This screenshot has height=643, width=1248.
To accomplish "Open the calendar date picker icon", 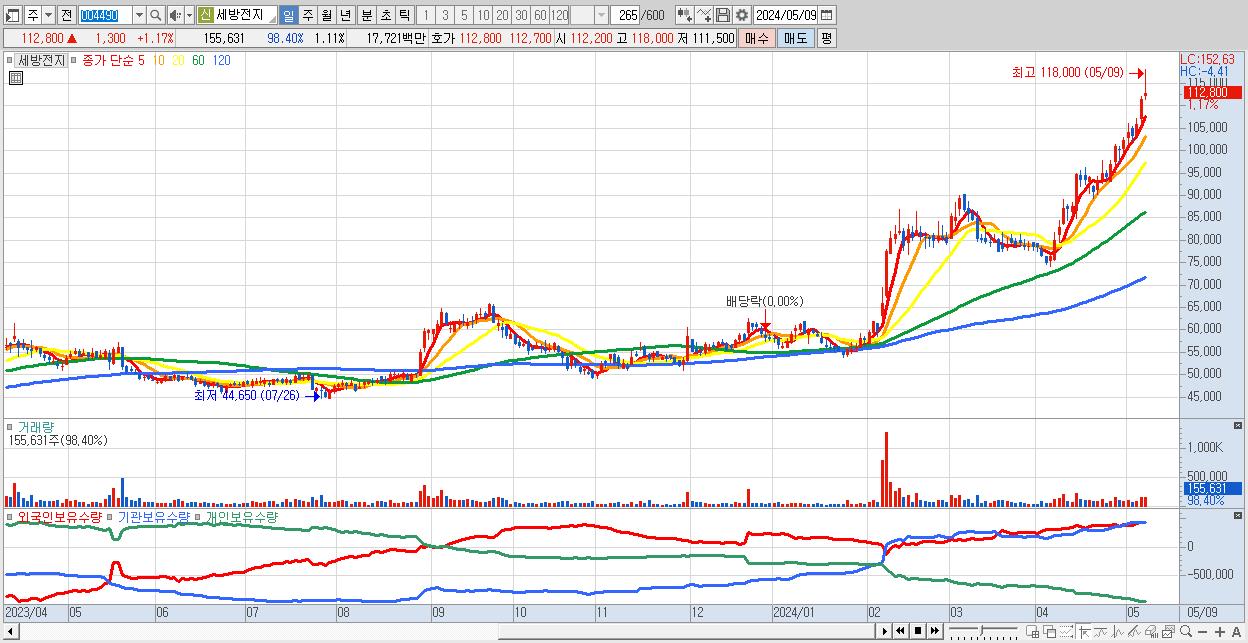I will click(x=825, y=15).
